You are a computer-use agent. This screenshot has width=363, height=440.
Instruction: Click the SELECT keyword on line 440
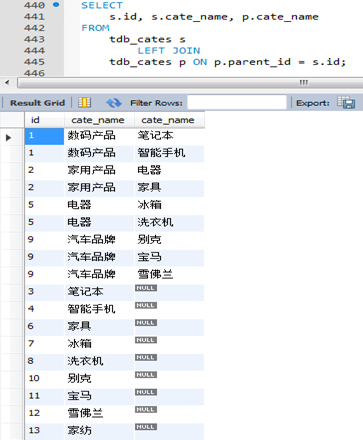pos(102,5)
